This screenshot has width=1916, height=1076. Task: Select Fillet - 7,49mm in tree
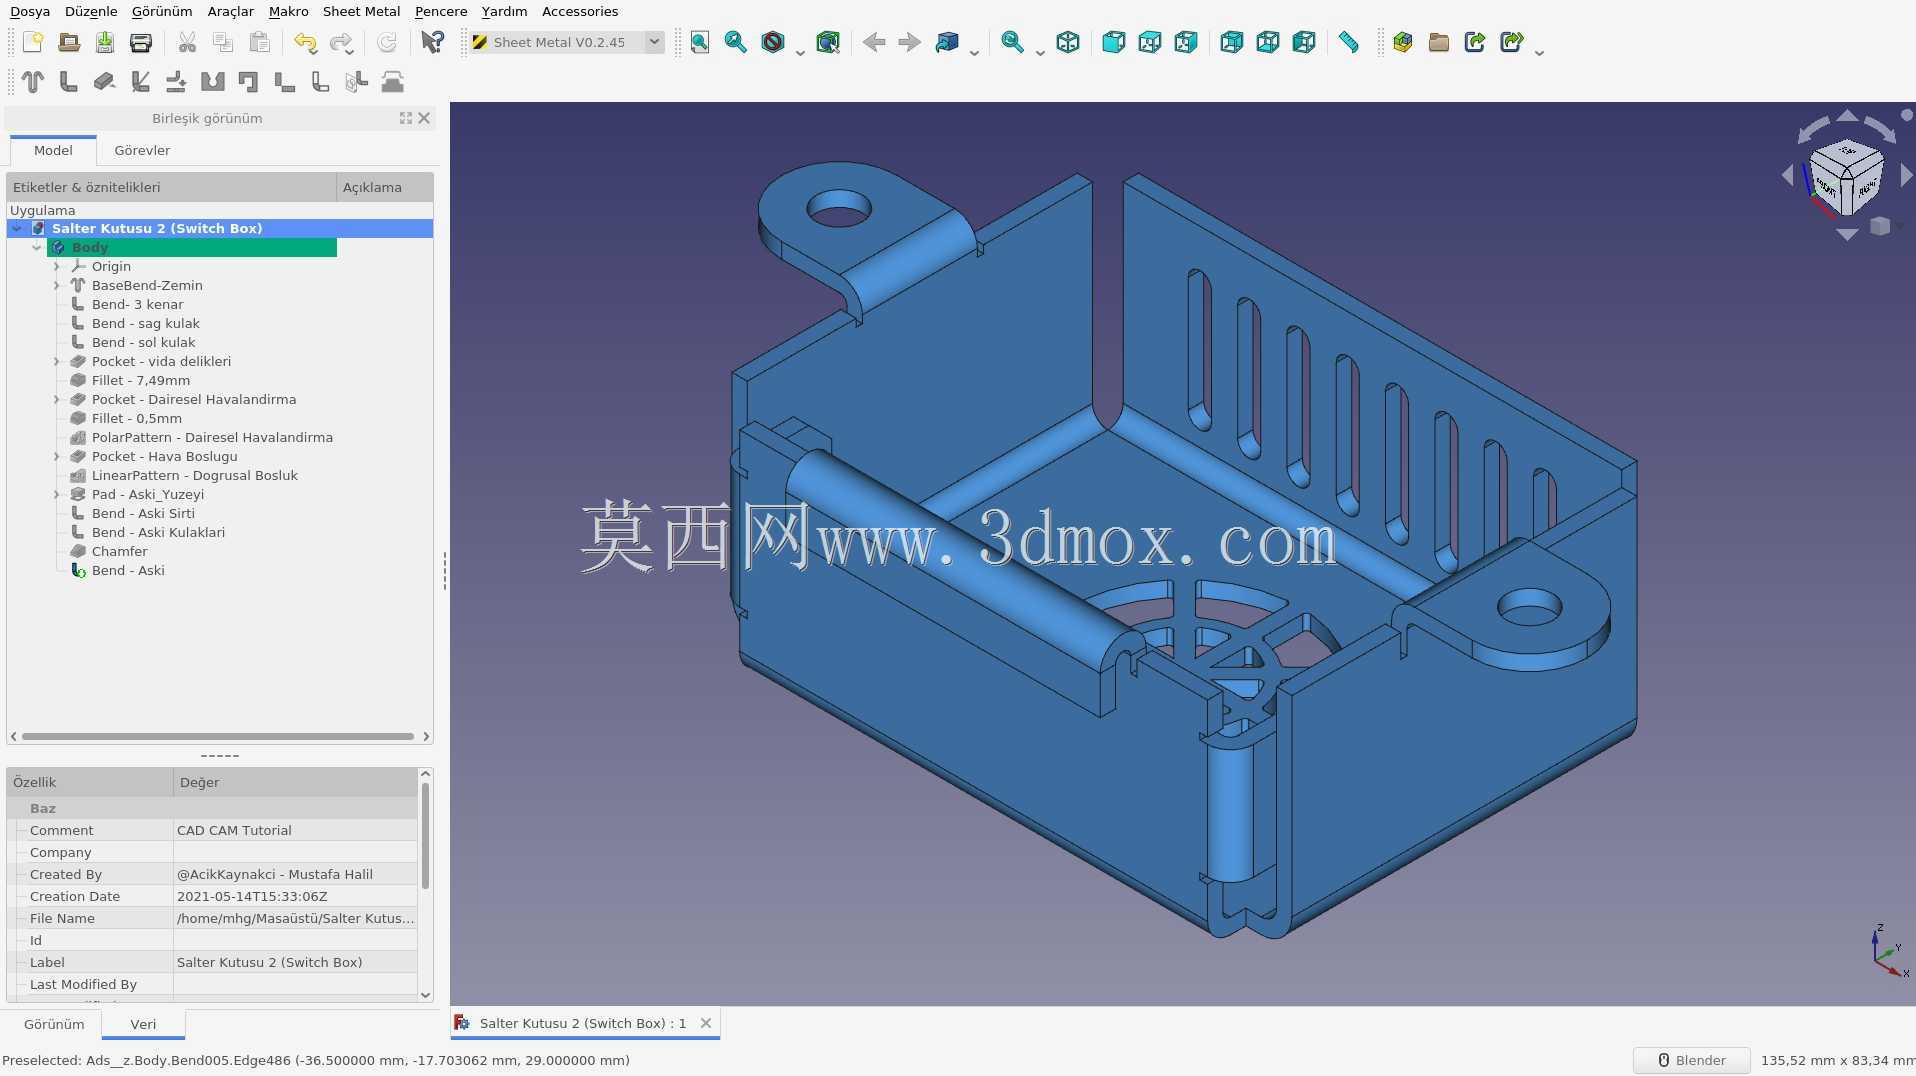(141, 381)
